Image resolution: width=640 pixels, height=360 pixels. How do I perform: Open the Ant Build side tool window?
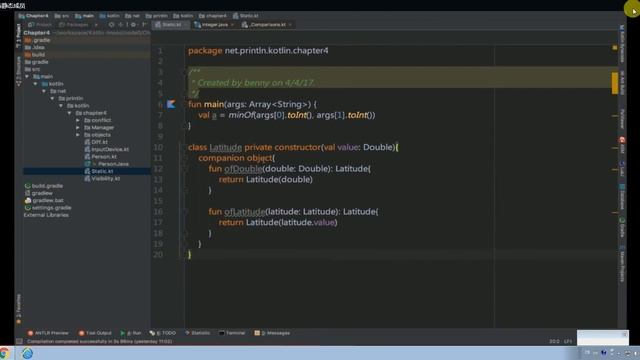point(622,83)
